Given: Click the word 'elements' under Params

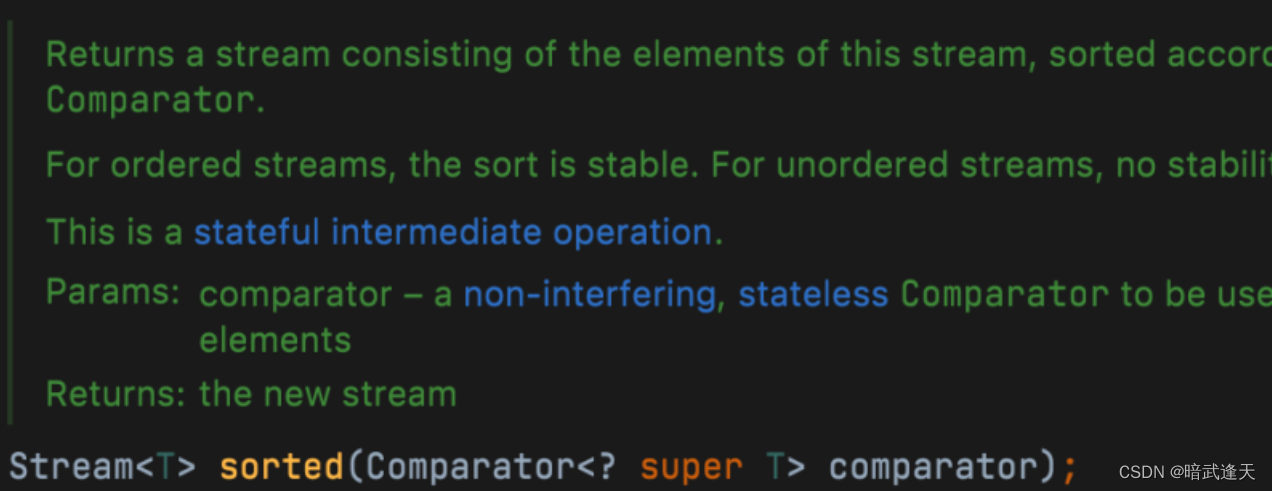Looking at the screenshot, I should 275,340.
